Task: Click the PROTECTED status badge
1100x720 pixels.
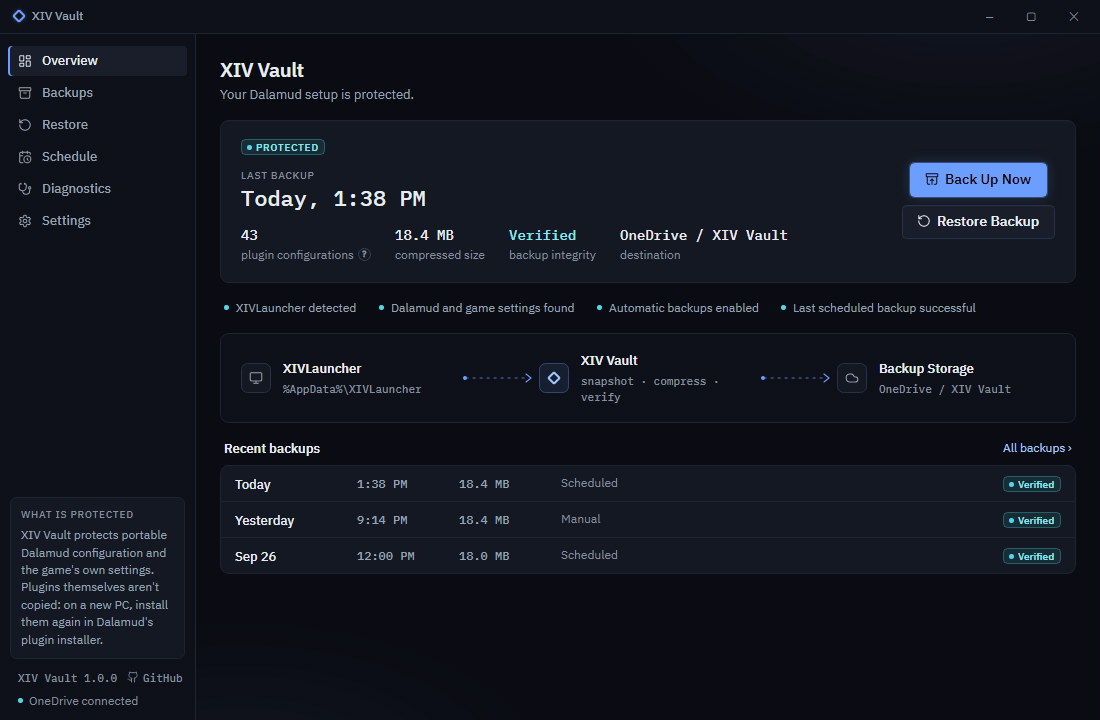Action: pyautogui.click(x=283, y=147)
